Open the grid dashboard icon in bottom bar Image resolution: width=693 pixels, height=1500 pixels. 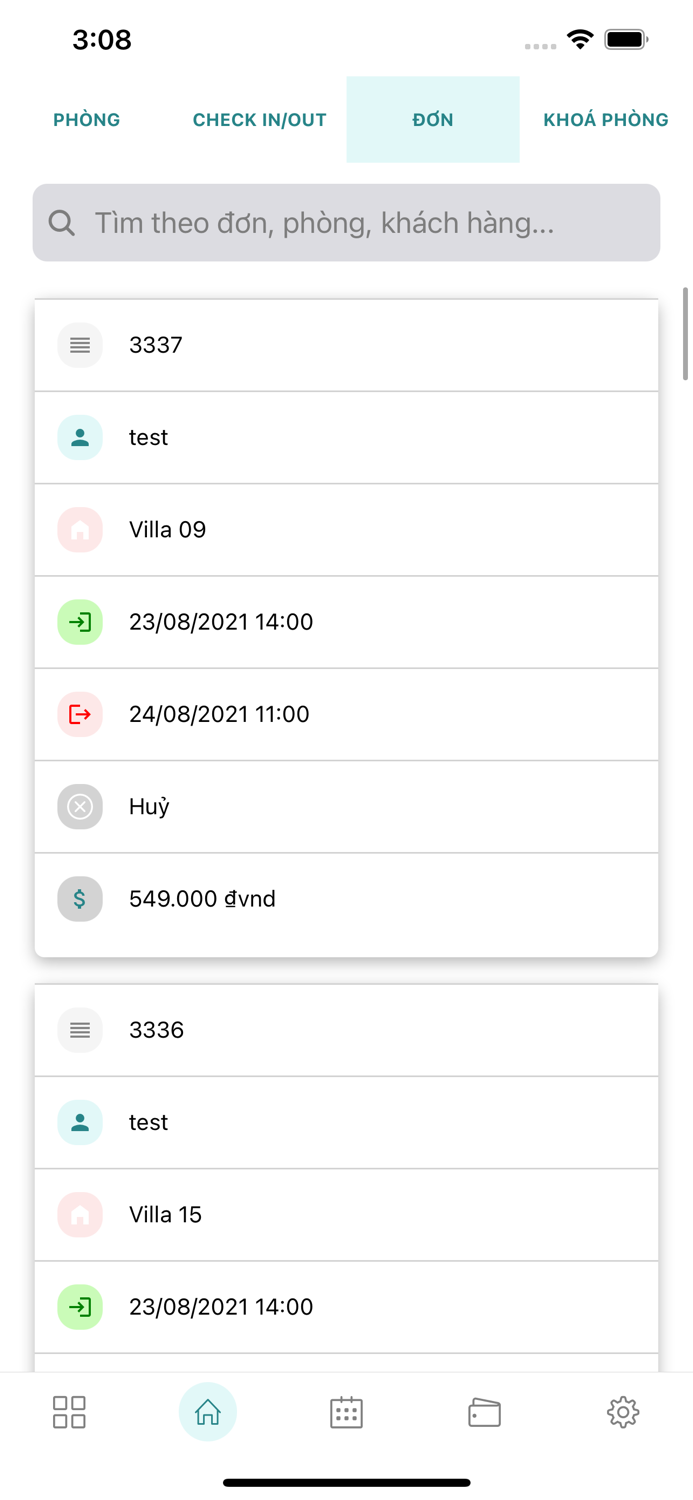[69, 1412]
